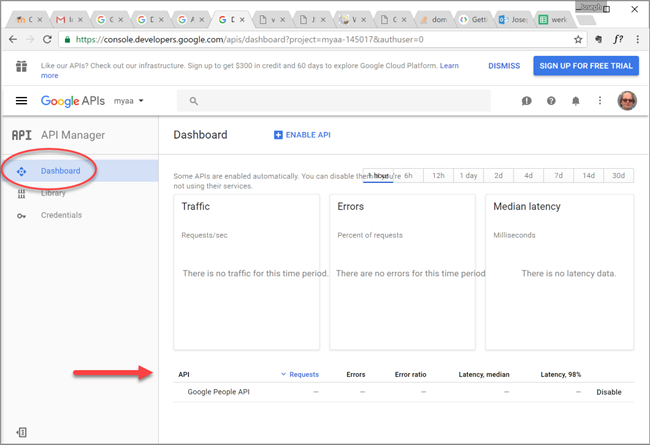The image size is (650, 445).
Task: Dismiss the free trial banner
Action: click(504, 66)
